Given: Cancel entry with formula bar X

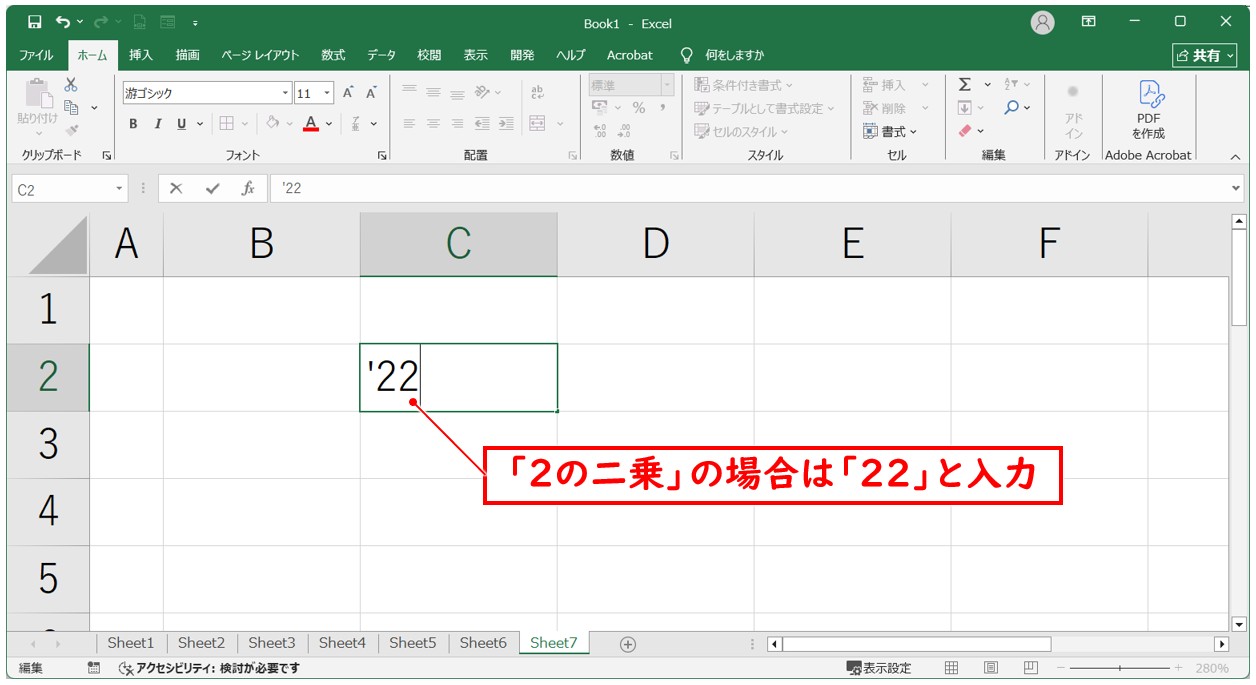Looking at the screenshot, I should (176, 188).
